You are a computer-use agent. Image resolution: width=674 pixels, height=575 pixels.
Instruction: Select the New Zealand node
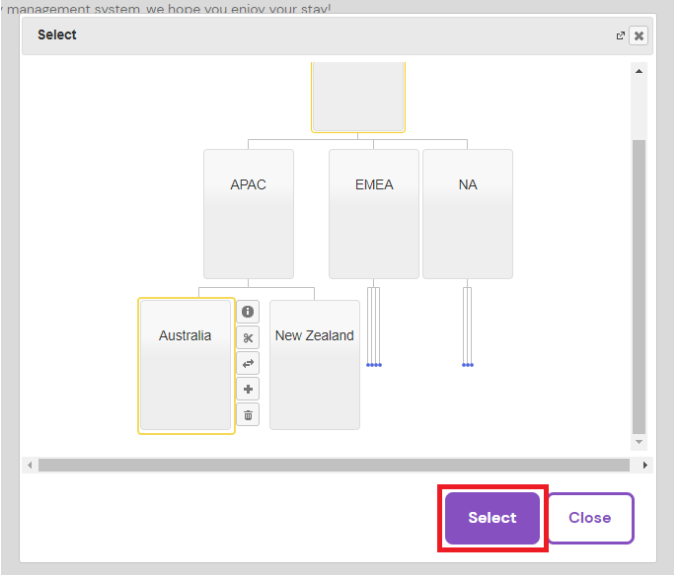coord(314,365)
